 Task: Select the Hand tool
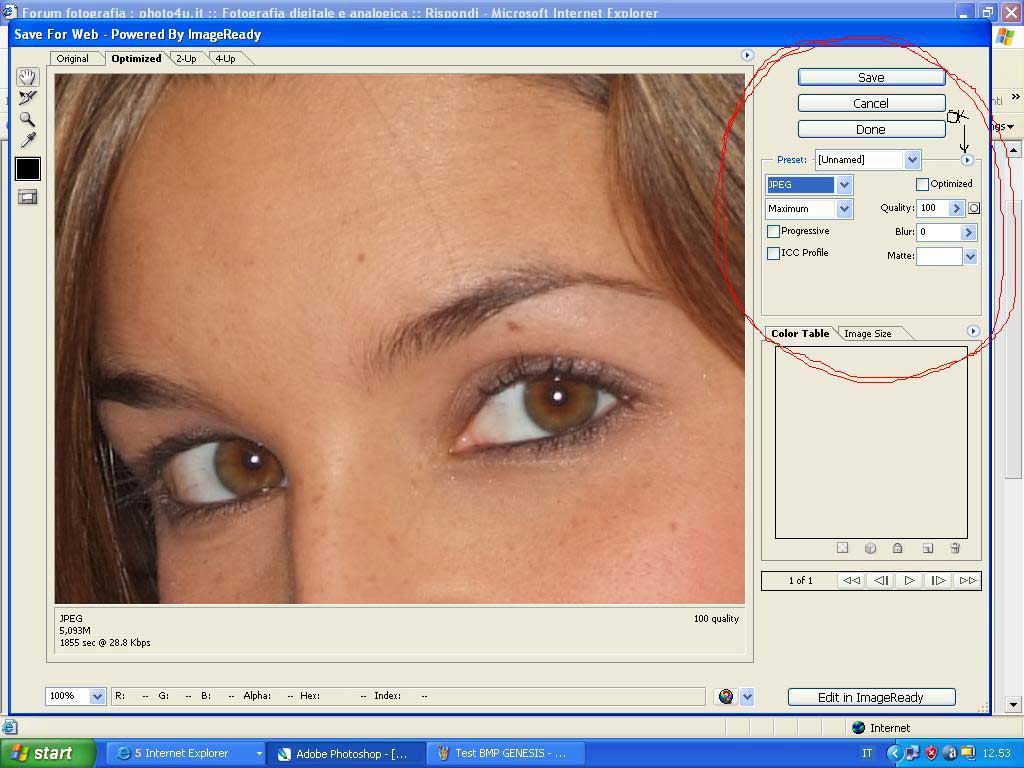pos(27,77)
